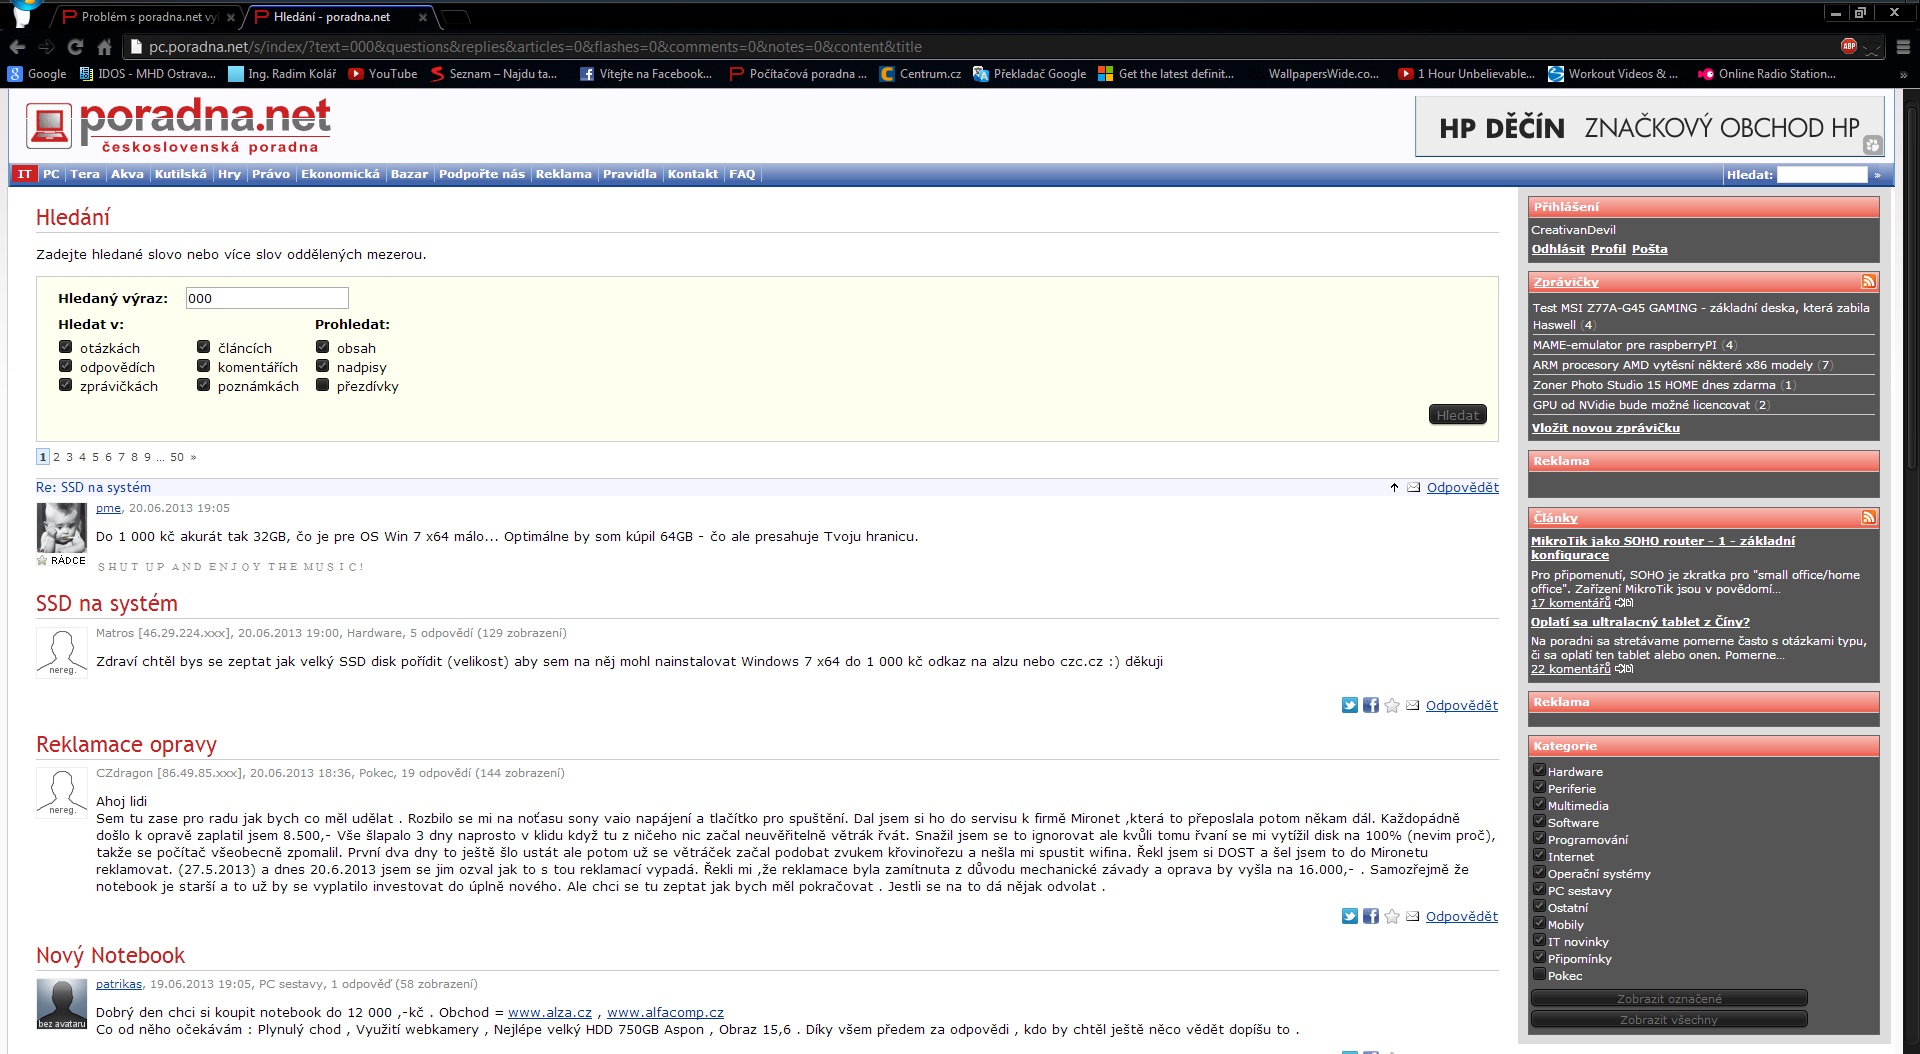Click the up arrow in 'Re: SSD na systém' row
Viewport: 1920px width, 1054px height.
pos(1394,487)
